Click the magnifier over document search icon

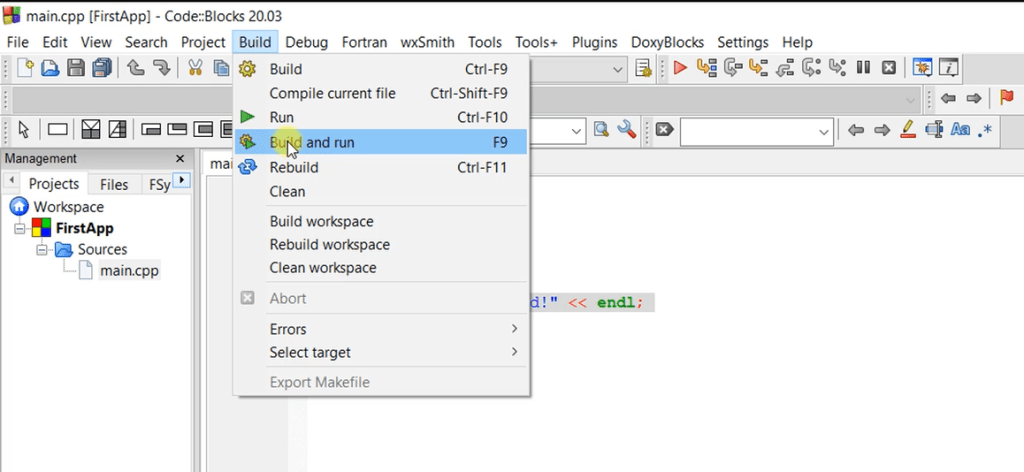pos(601,129)
